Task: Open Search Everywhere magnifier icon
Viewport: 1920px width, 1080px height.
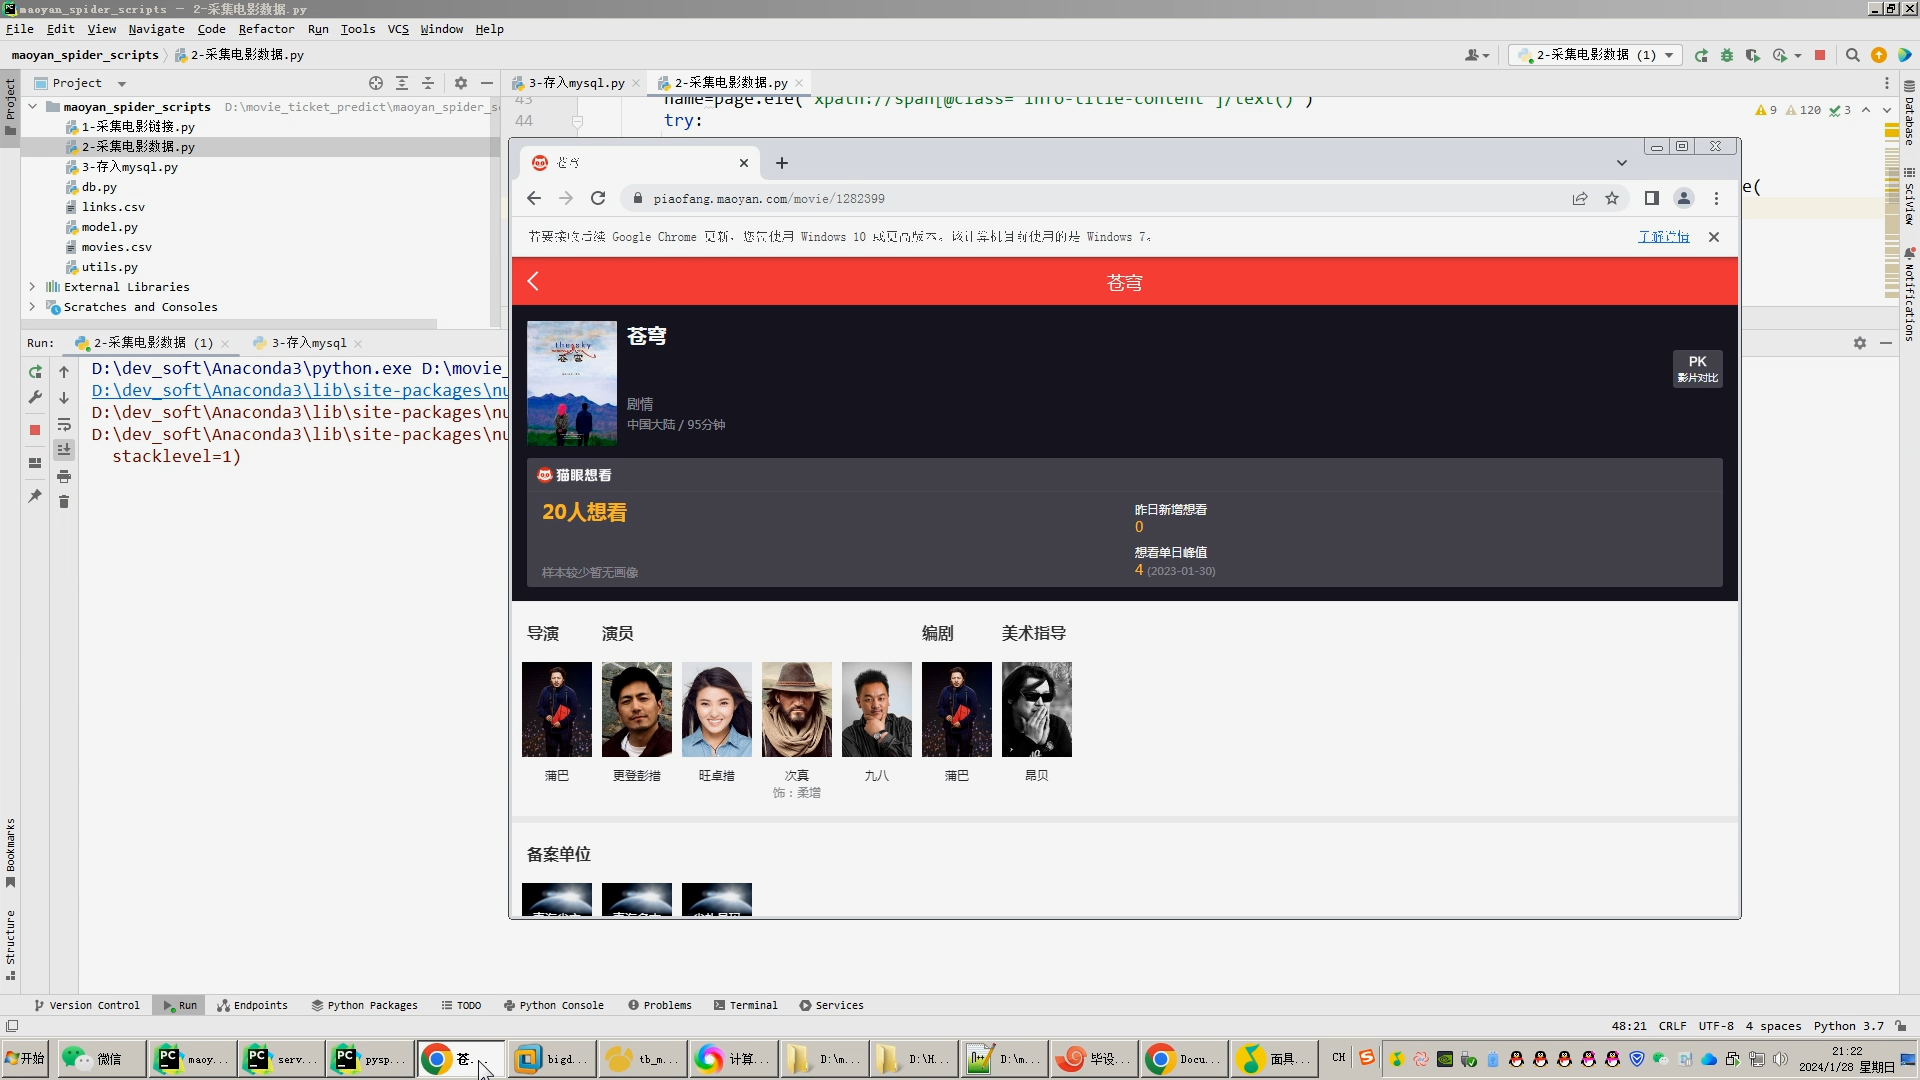Action: coord(1852,56)
